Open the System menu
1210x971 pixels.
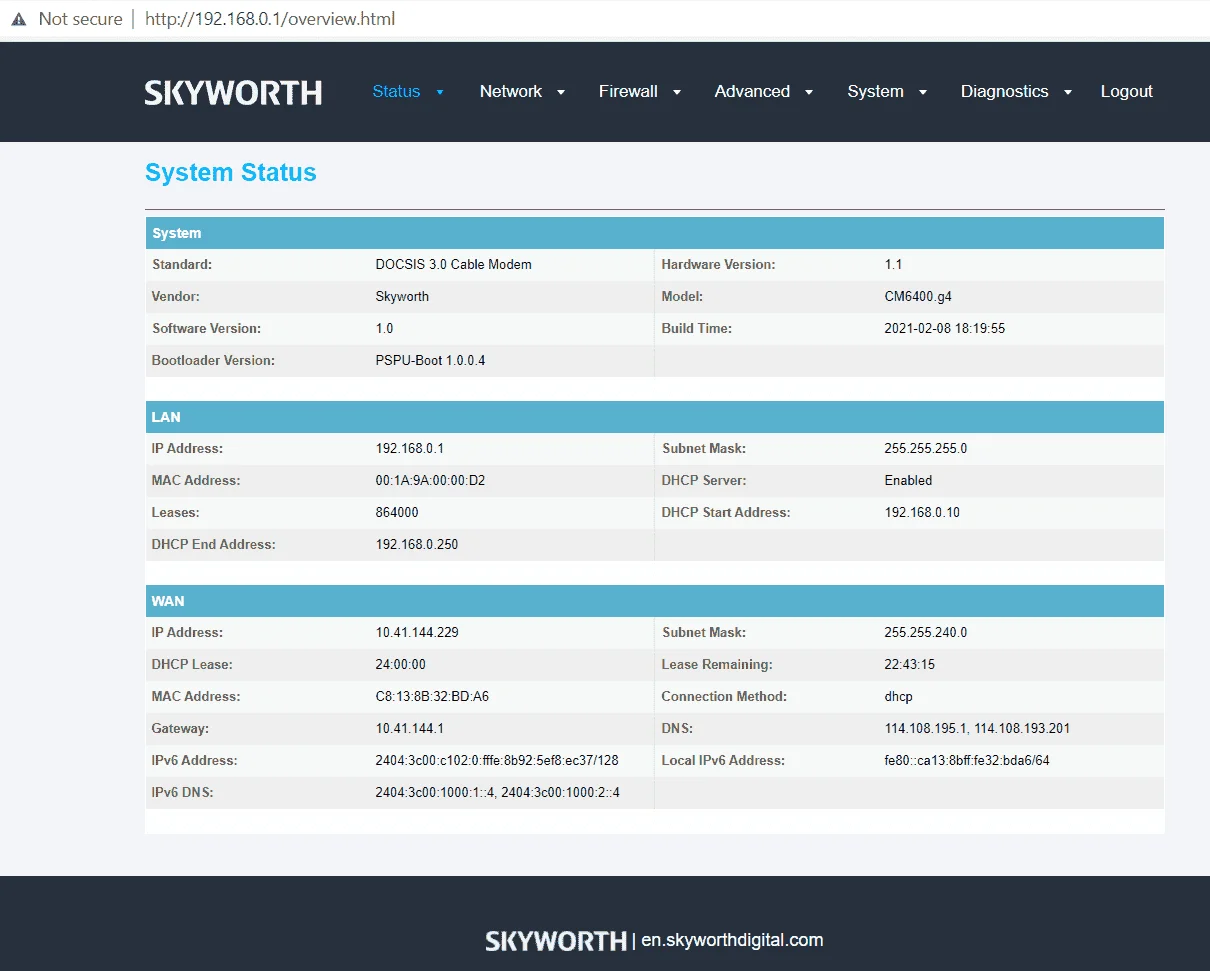[x=875, y=91]
